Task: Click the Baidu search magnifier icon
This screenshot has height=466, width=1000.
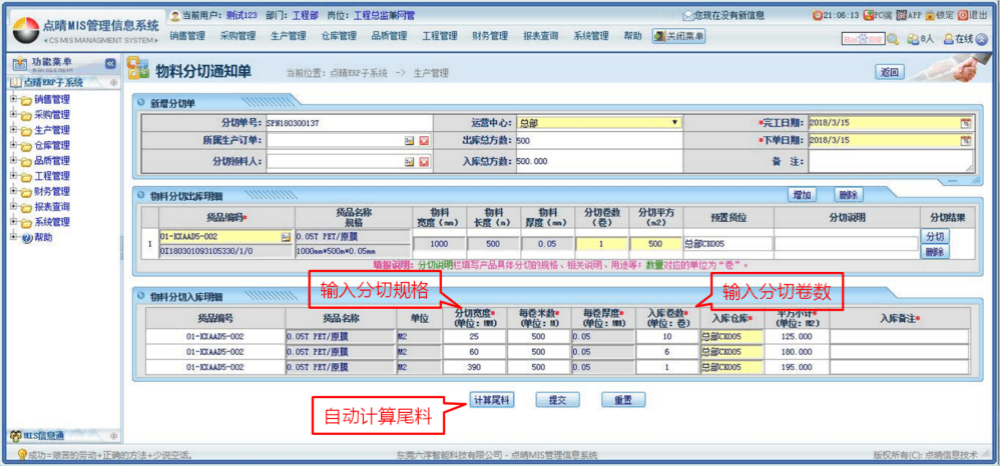Action: (892, 38)
